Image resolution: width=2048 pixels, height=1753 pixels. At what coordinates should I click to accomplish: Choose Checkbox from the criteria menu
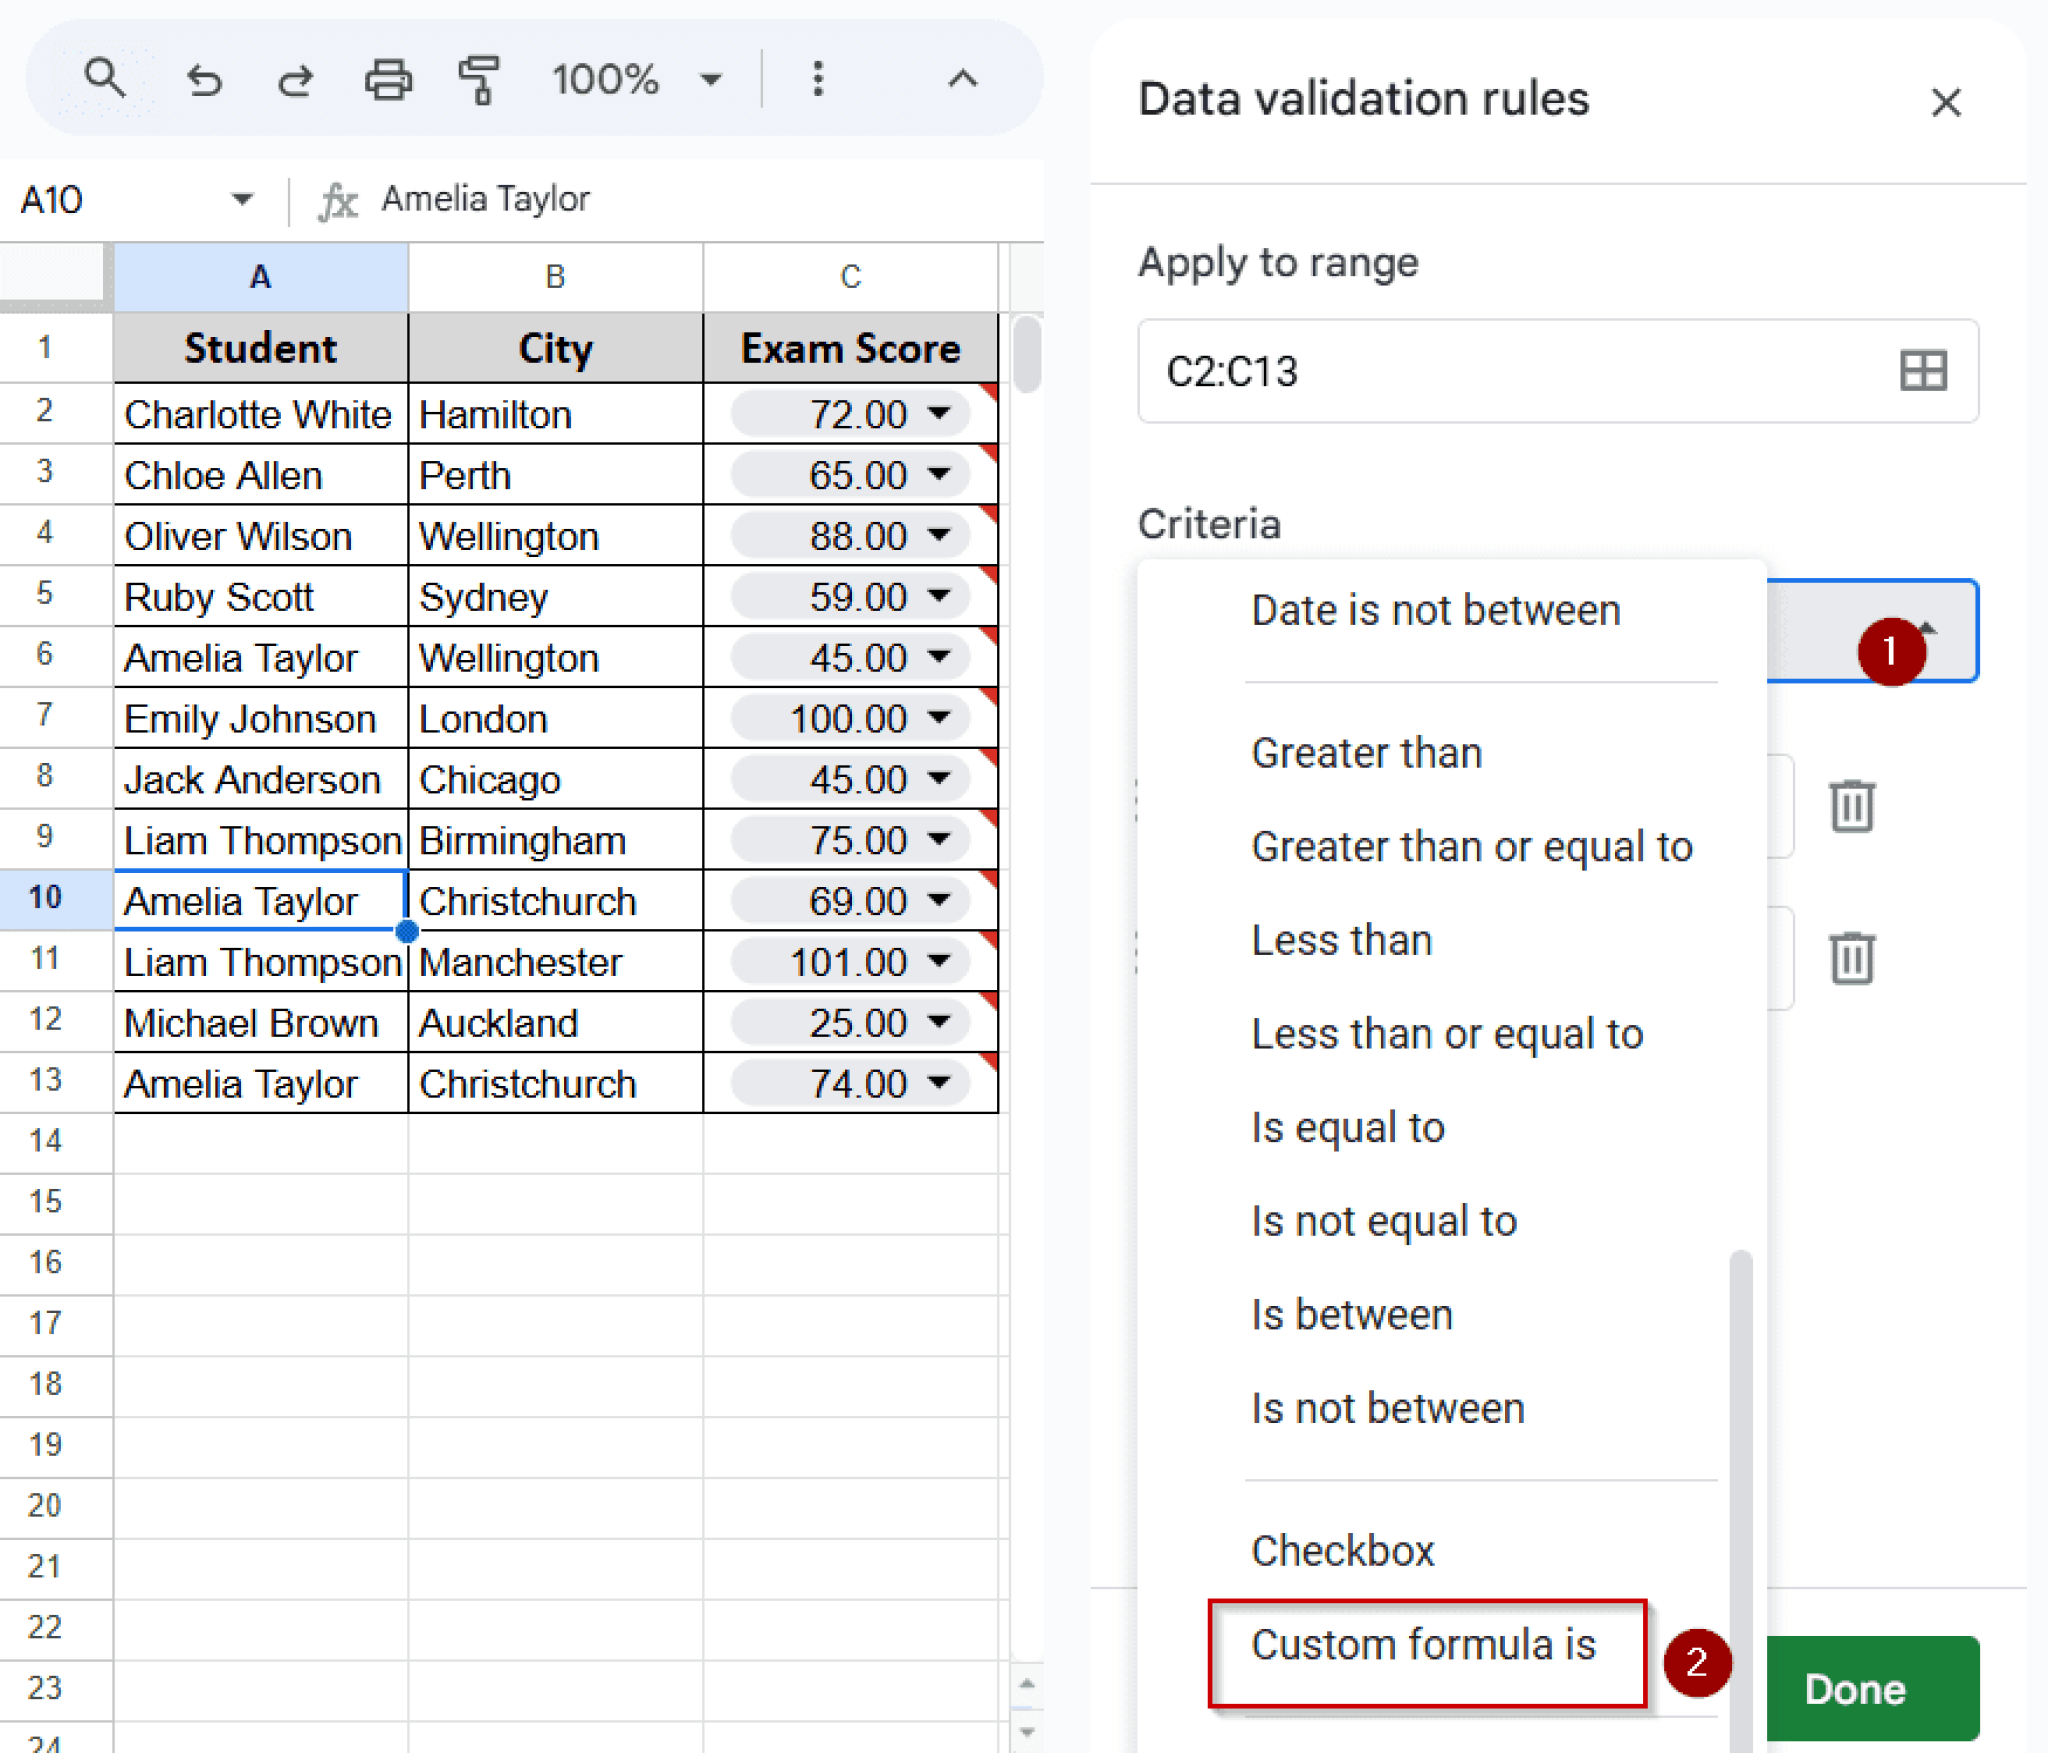(x=1343, y=1549)
